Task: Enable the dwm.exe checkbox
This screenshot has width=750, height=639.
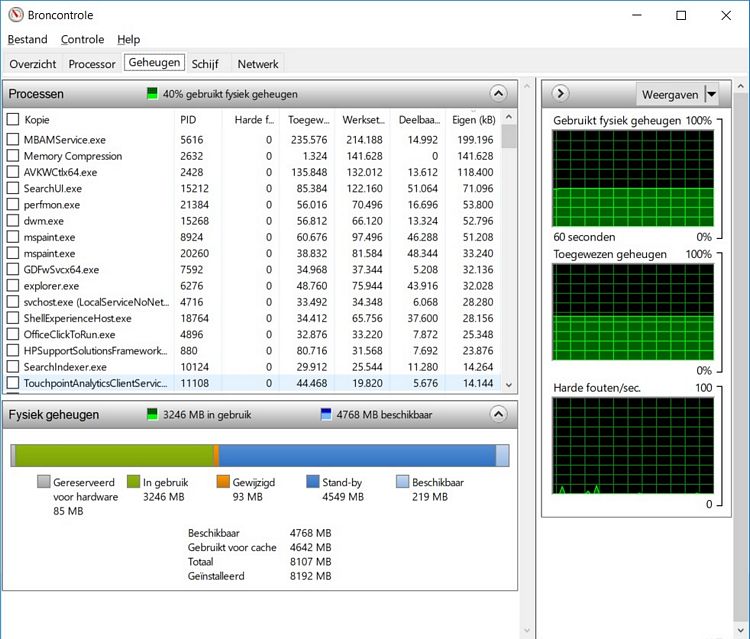Action: (13, 220)
